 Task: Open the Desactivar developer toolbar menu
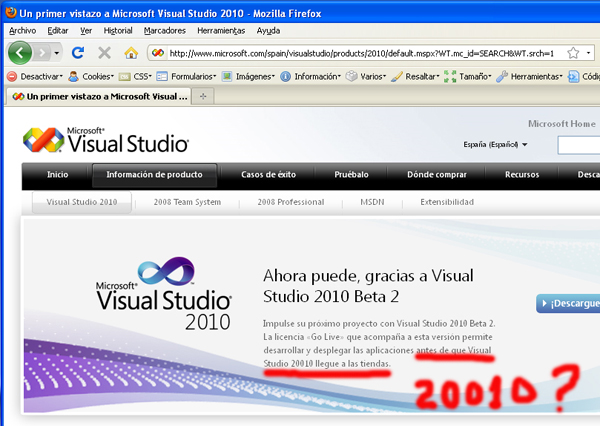coord(35,76)
